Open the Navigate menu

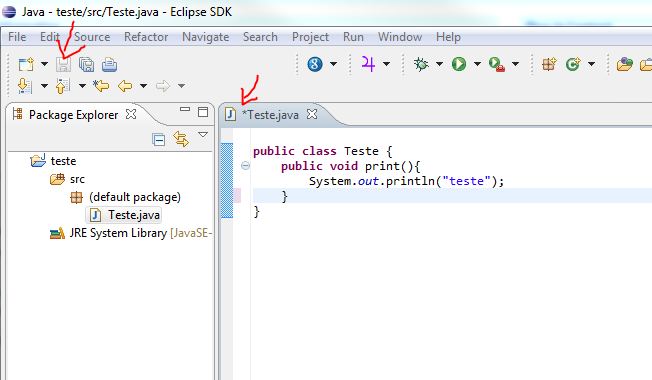click(205, 37)
